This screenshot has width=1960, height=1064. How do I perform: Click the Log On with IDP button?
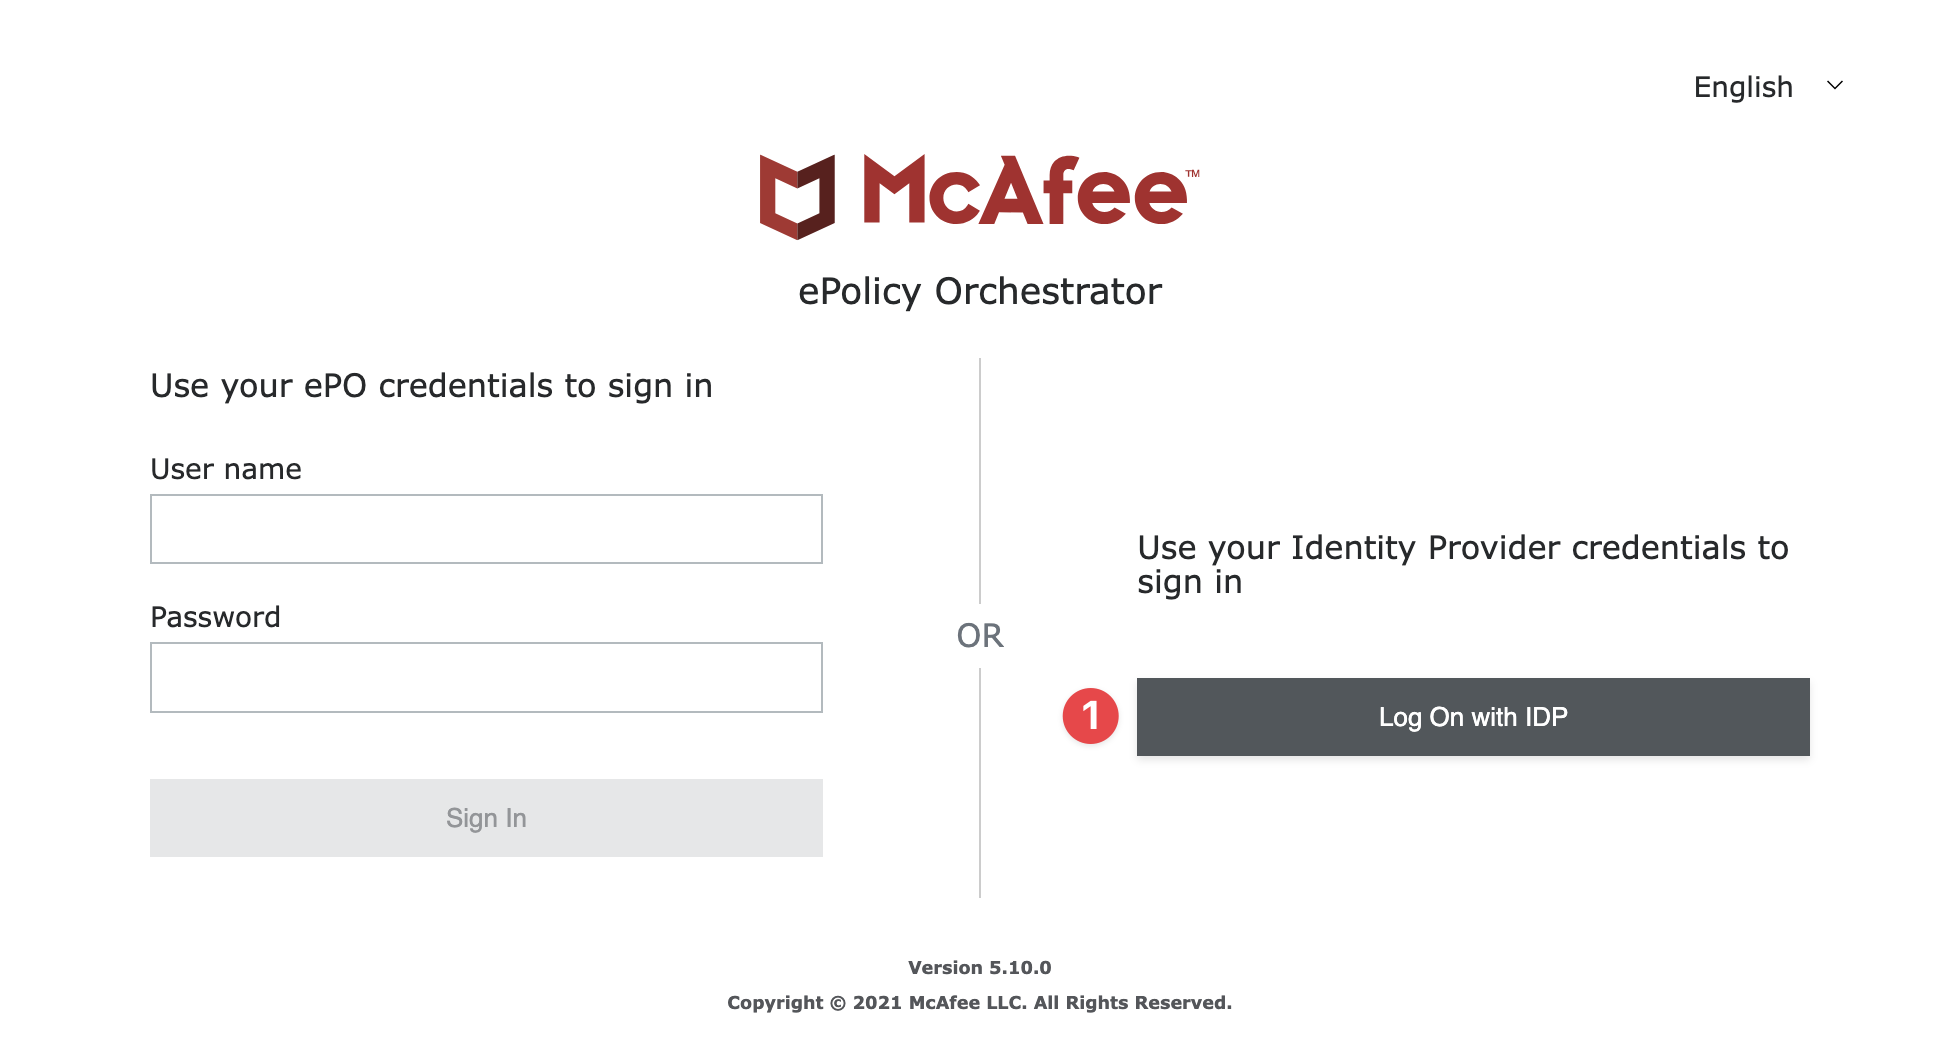point(1473,717)
